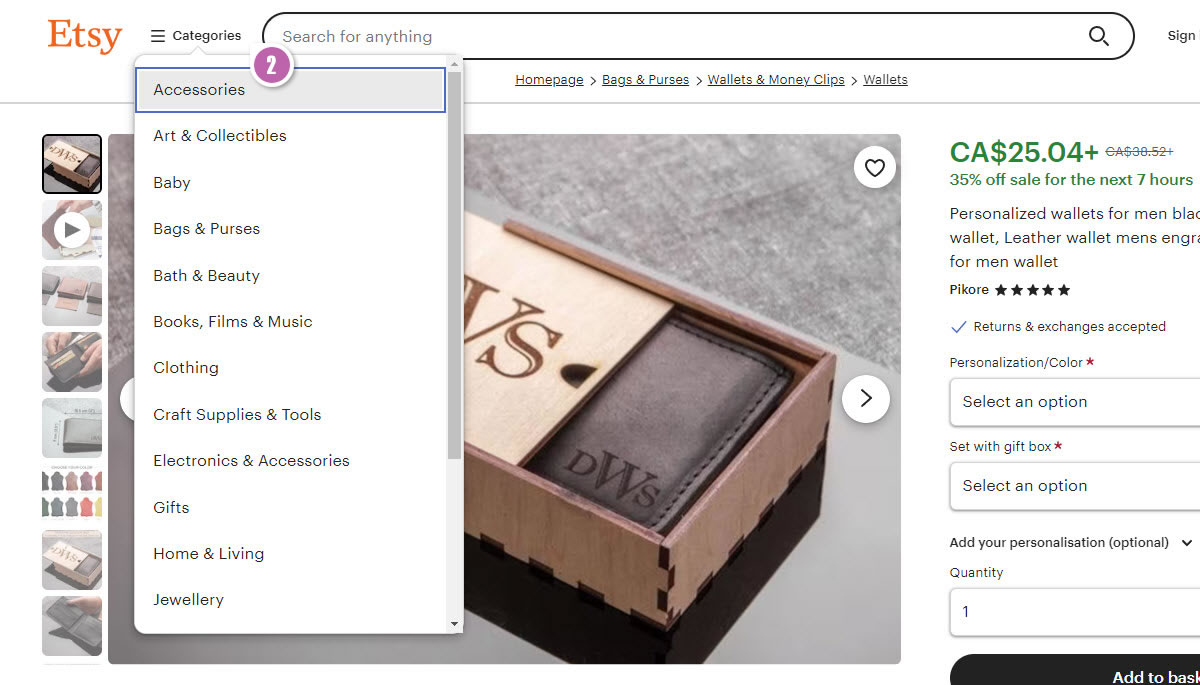
Task: Play the product video thumbnail
Action: click(71, 231)
